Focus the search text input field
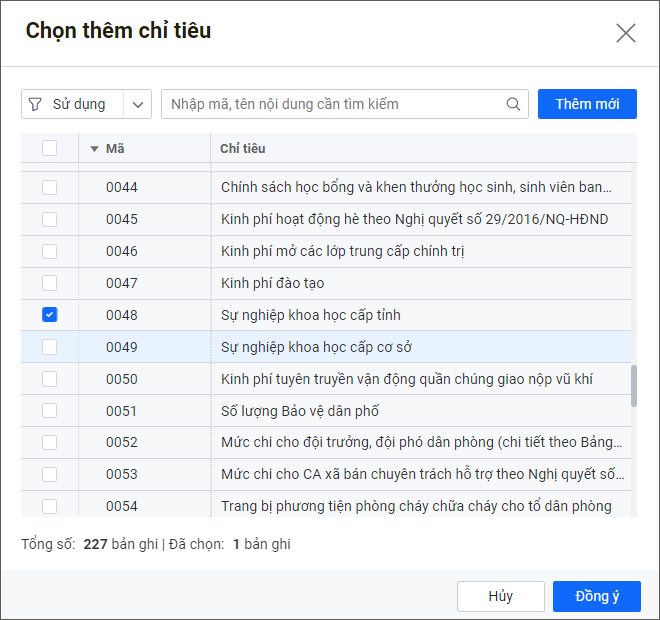The width and height of the screenshot is (660, 620). point(335,104)
